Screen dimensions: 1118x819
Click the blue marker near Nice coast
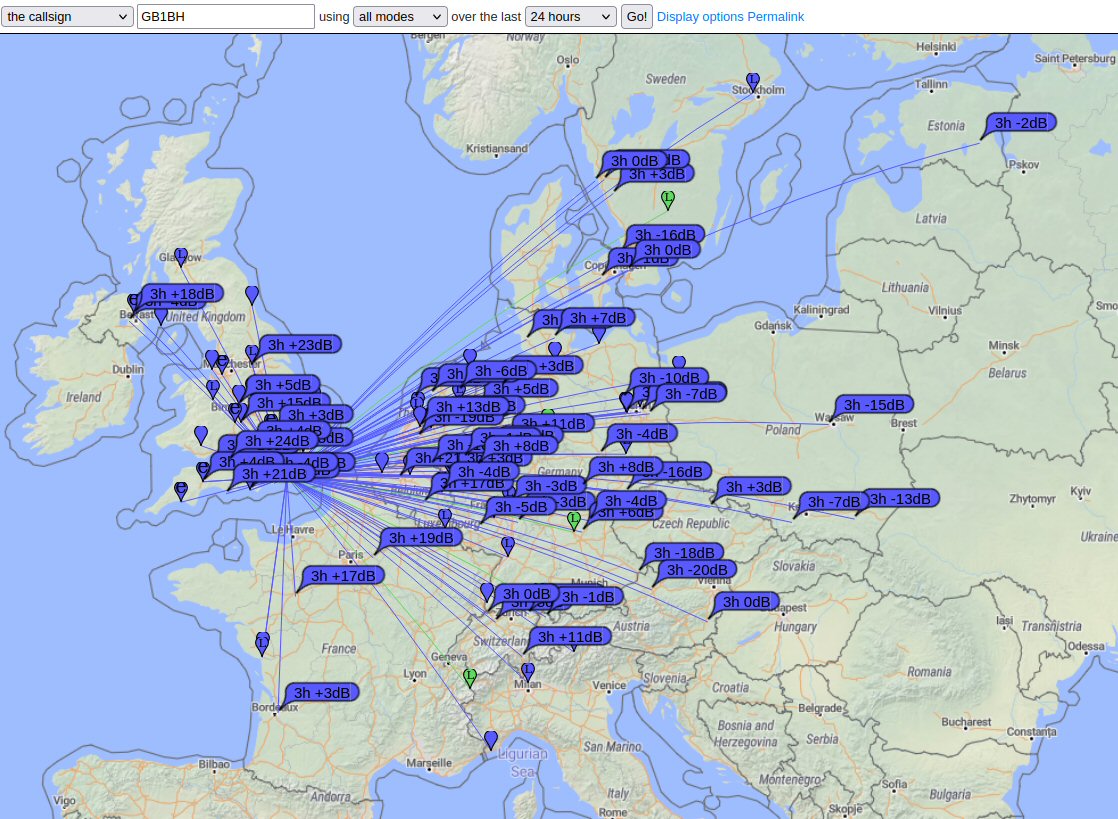pyautogui.click(x=491, y=739)
